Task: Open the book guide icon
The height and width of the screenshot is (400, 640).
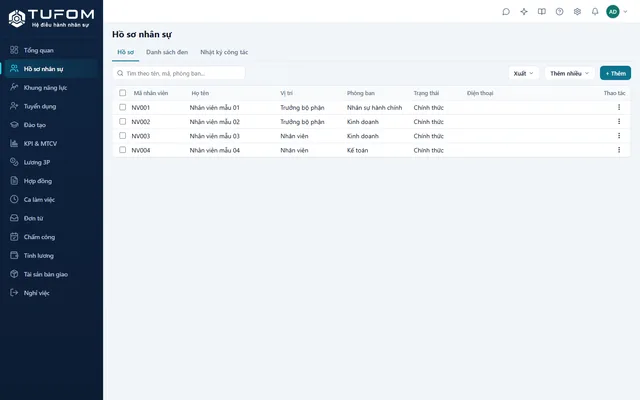Action: 542,11
